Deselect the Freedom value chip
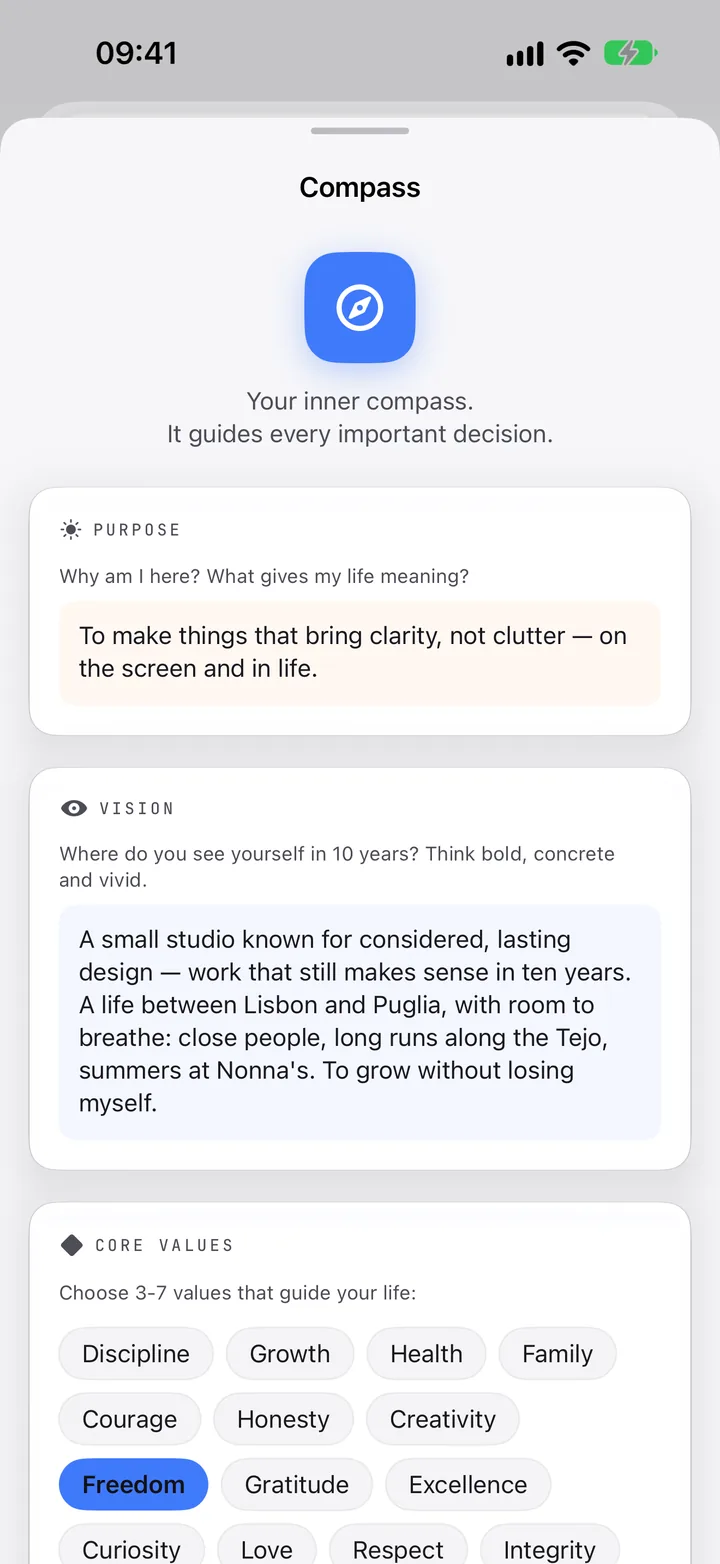Image resolution: width=720 pixels, height=1564 pixels. (134, 1484)
